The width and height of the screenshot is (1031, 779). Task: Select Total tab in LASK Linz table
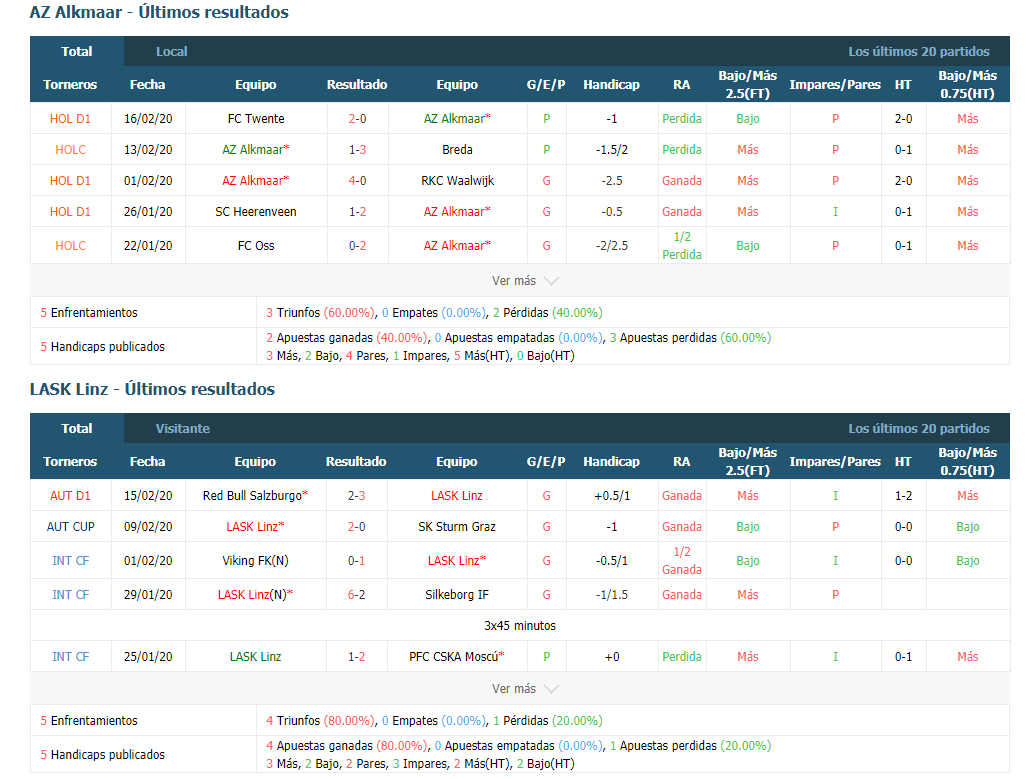(77, 428)
